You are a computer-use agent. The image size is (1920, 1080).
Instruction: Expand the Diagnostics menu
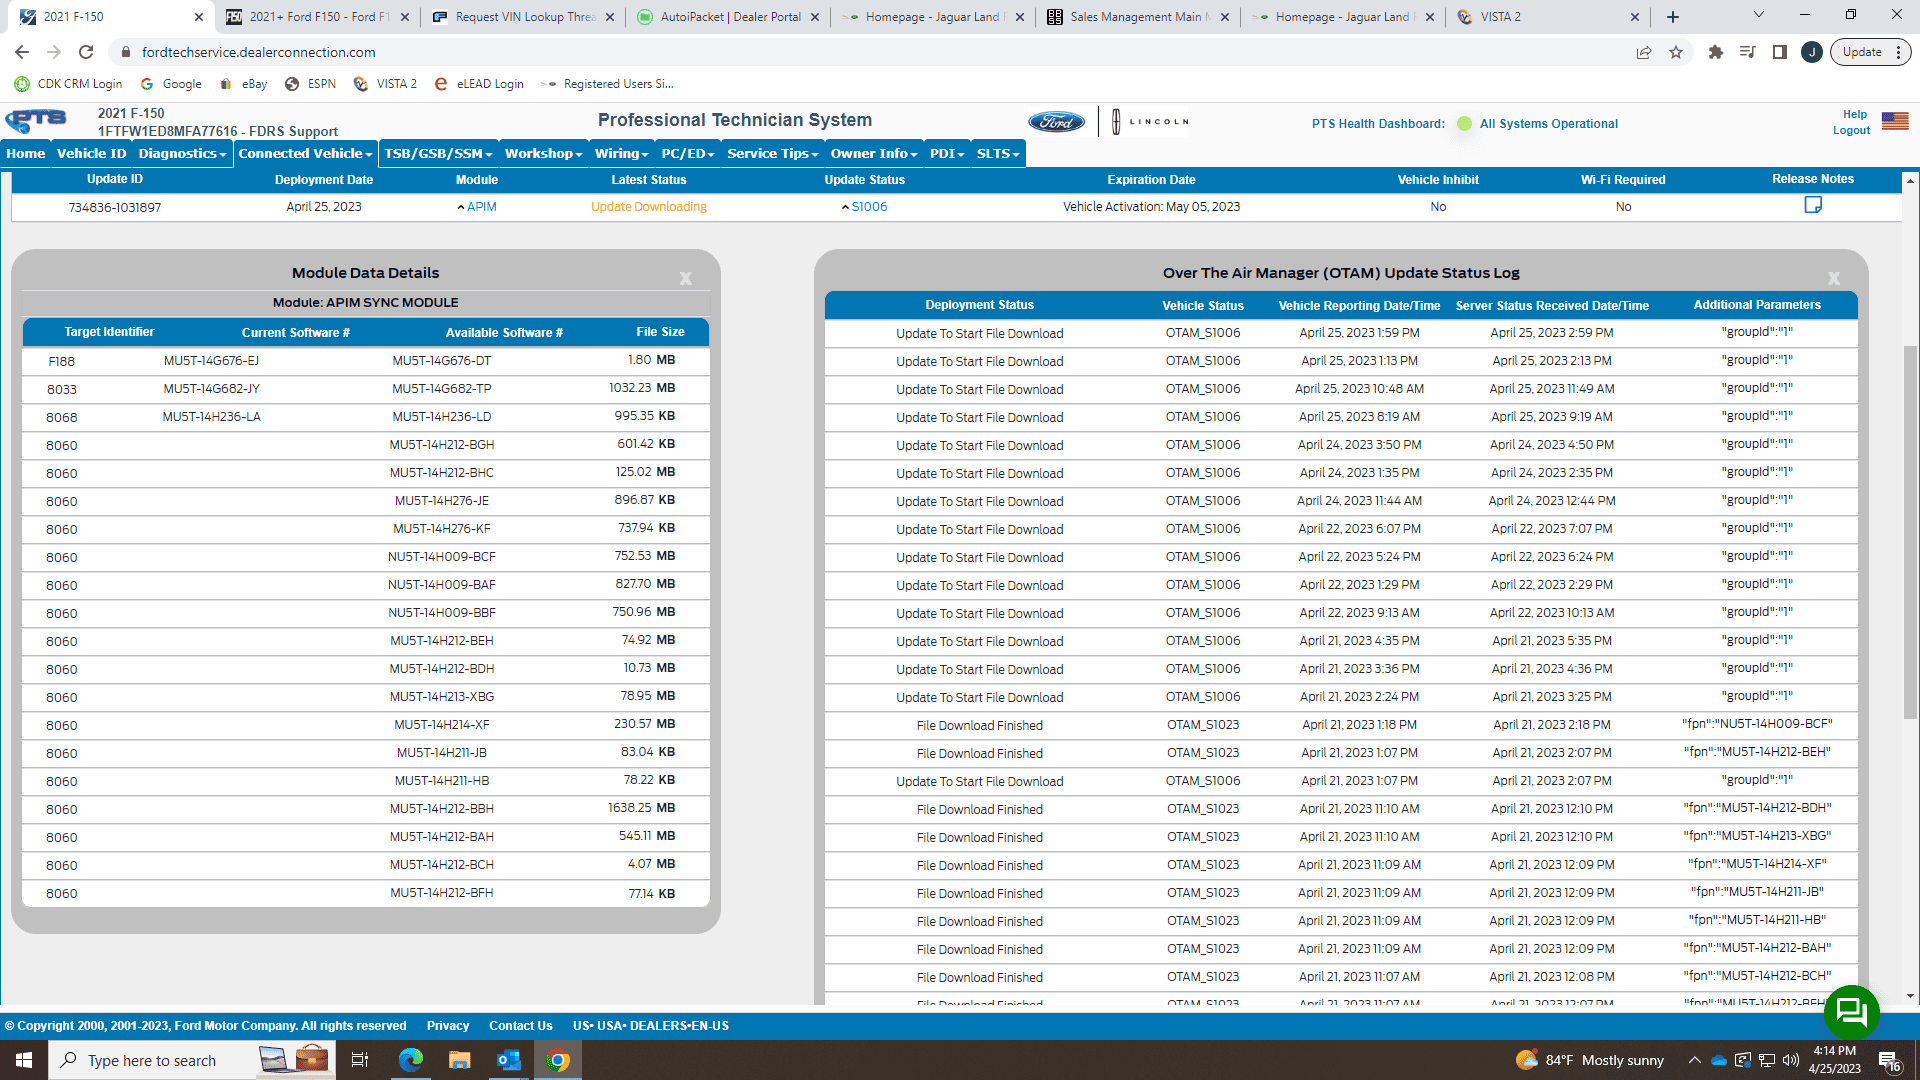[182, 153]
